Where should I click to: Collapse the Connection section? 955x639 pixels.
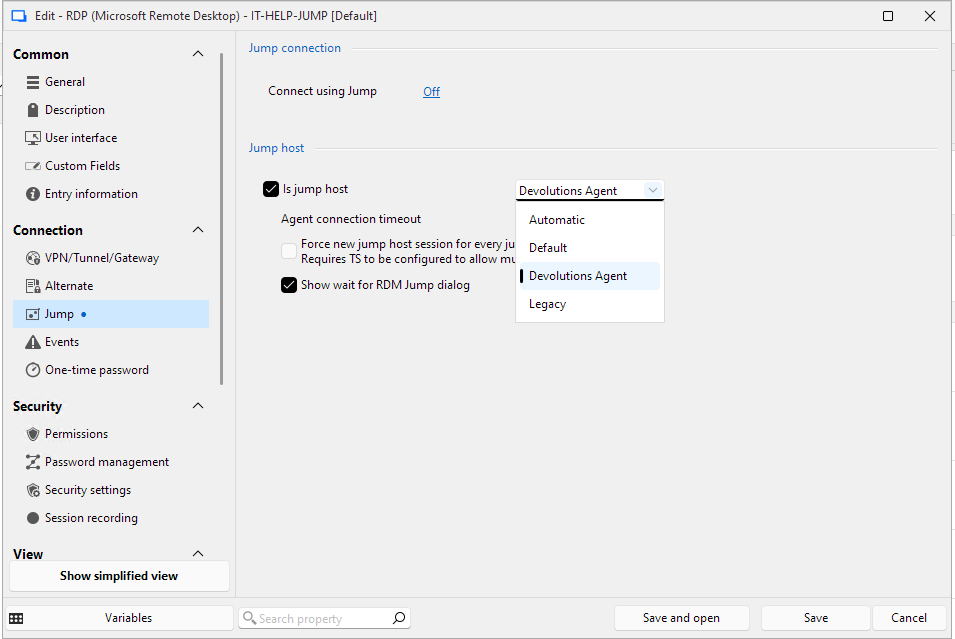tap(197, 230)
